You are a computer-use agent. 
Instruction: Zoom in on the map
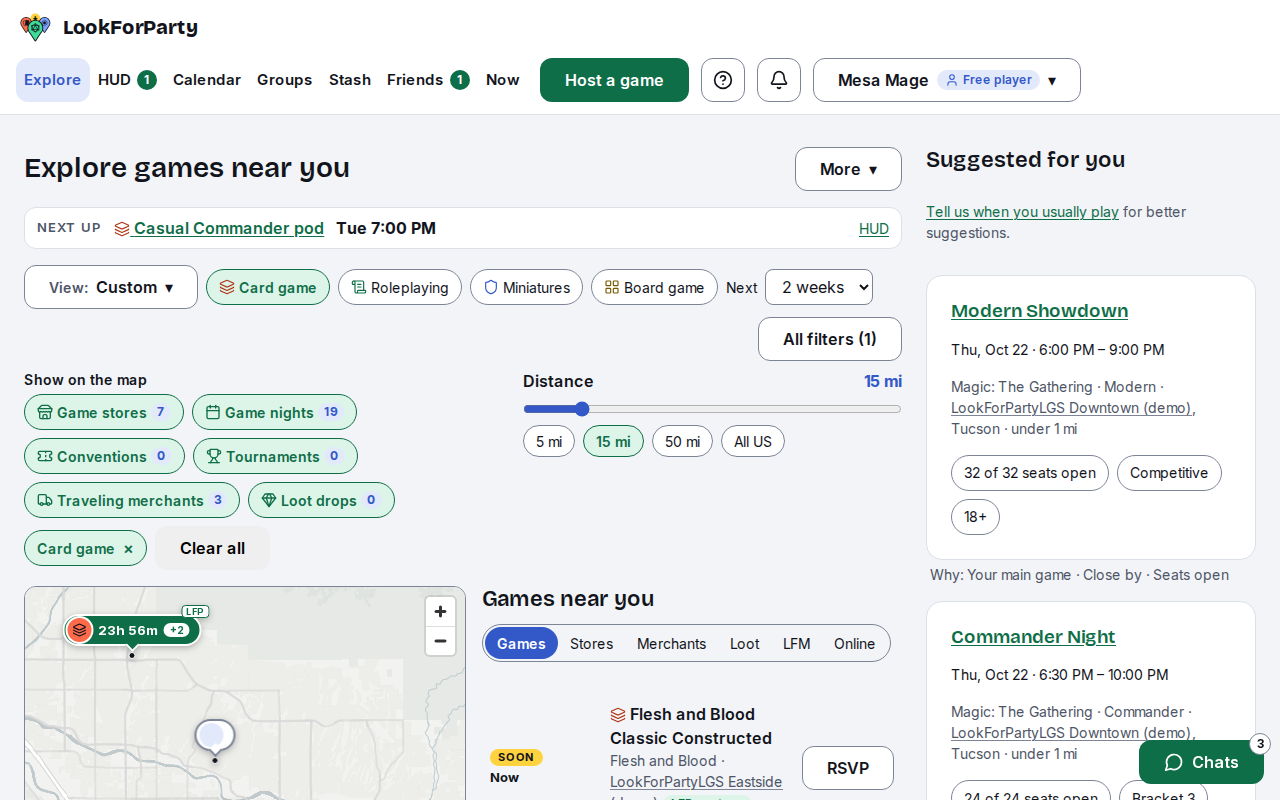[440, 611]
